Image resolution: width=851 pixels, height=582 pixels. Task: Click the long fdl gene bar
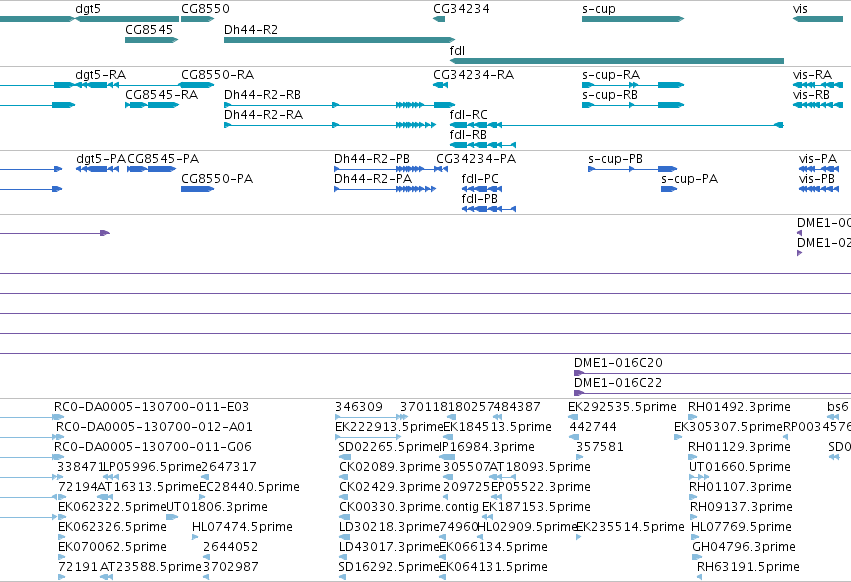pos(617,61)
